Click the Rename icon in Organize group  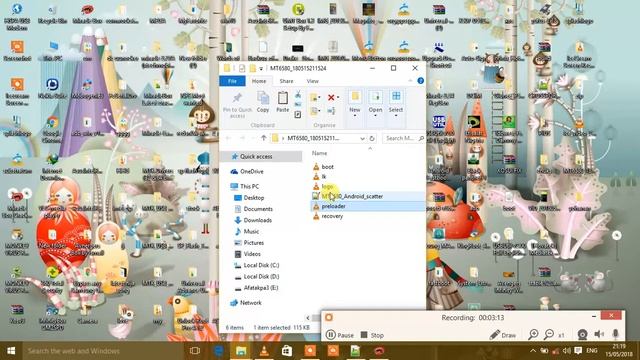331,111
